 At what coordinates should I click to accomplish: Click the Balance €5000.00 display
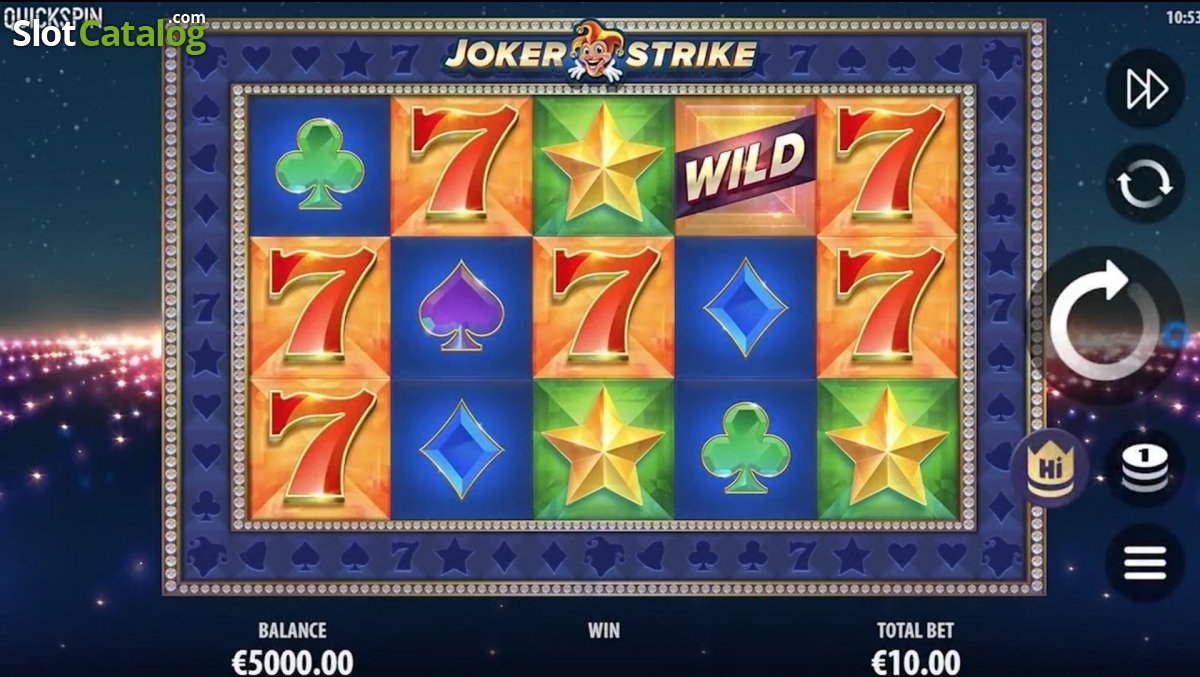click(x=293, y=661)
